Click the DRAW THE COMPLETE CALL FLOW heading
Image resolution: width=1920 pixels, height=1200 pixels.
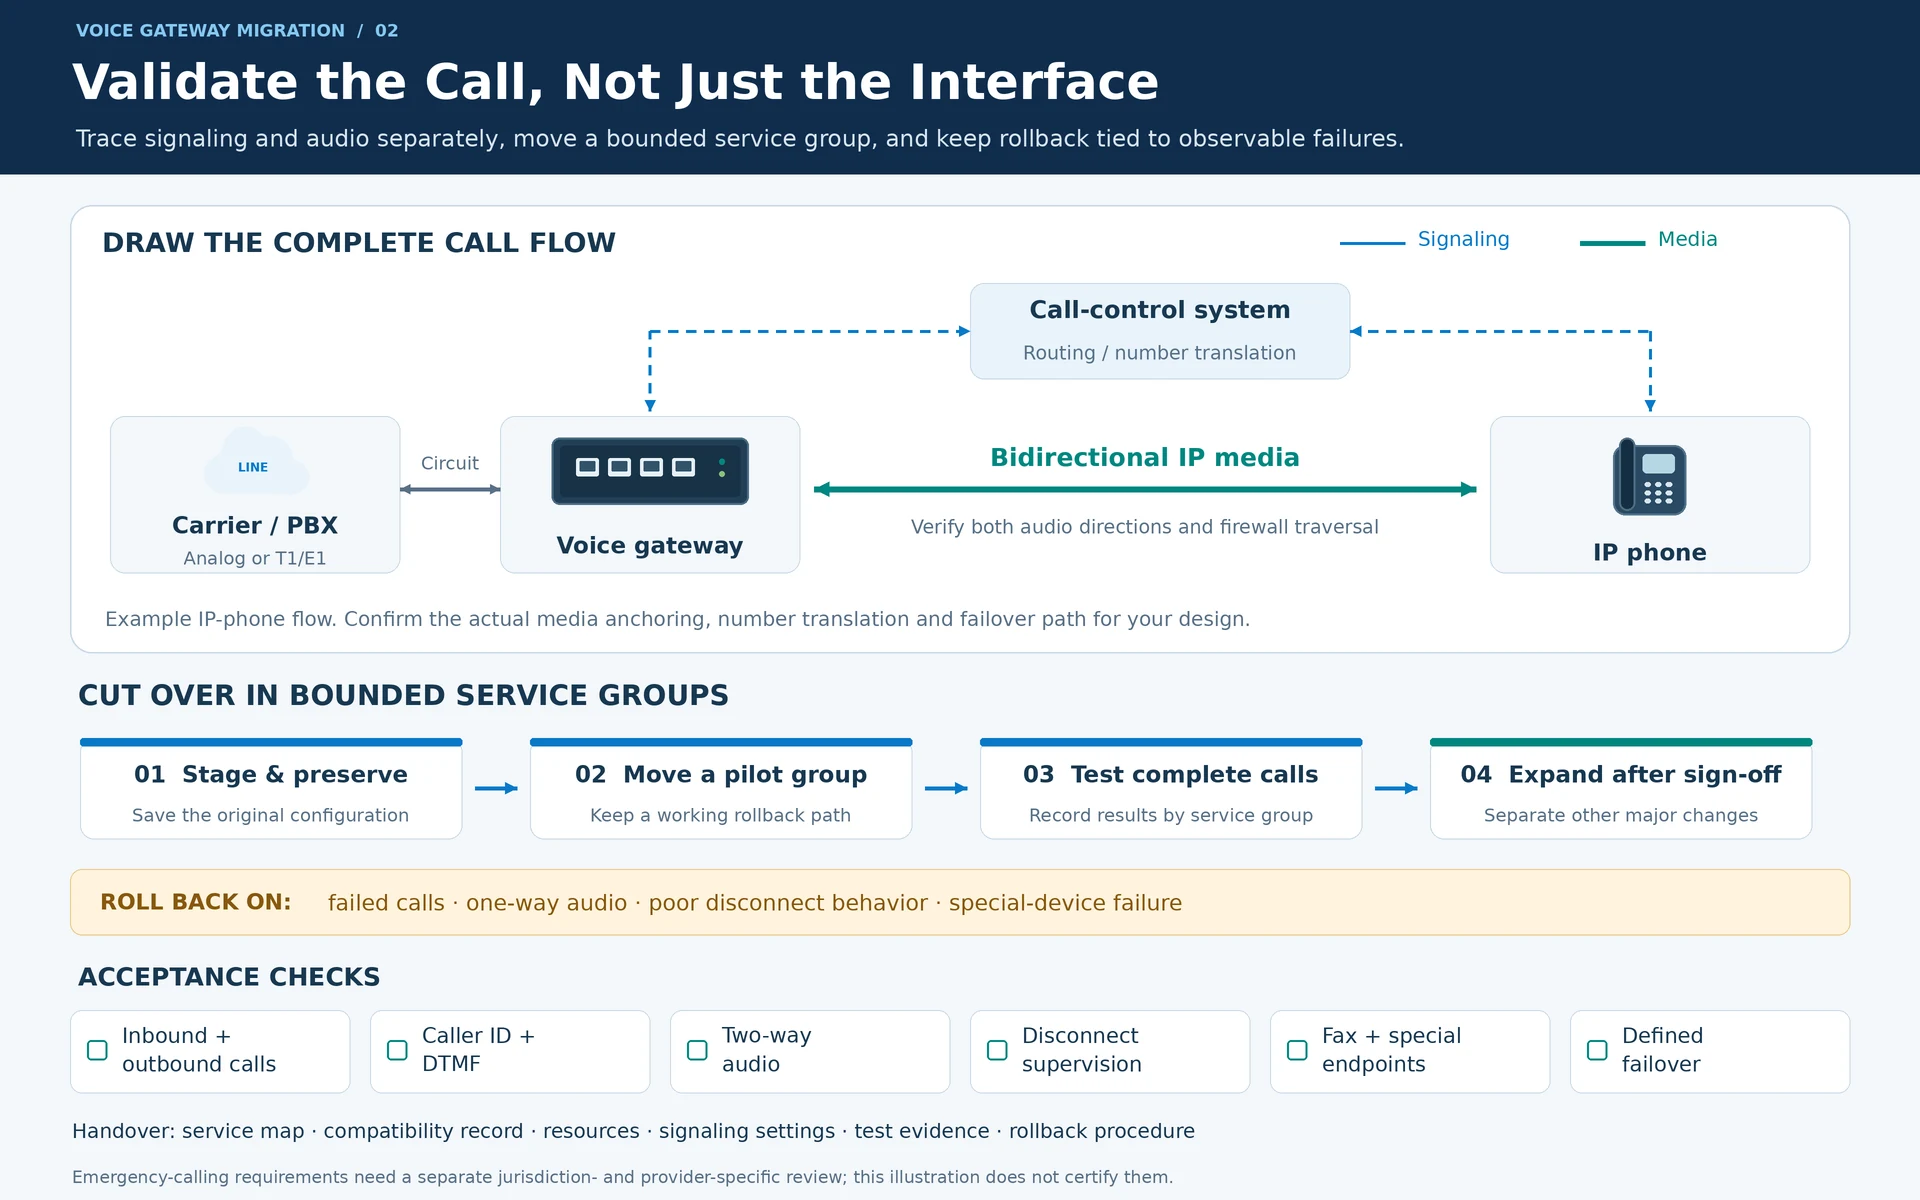click(359, 243)
